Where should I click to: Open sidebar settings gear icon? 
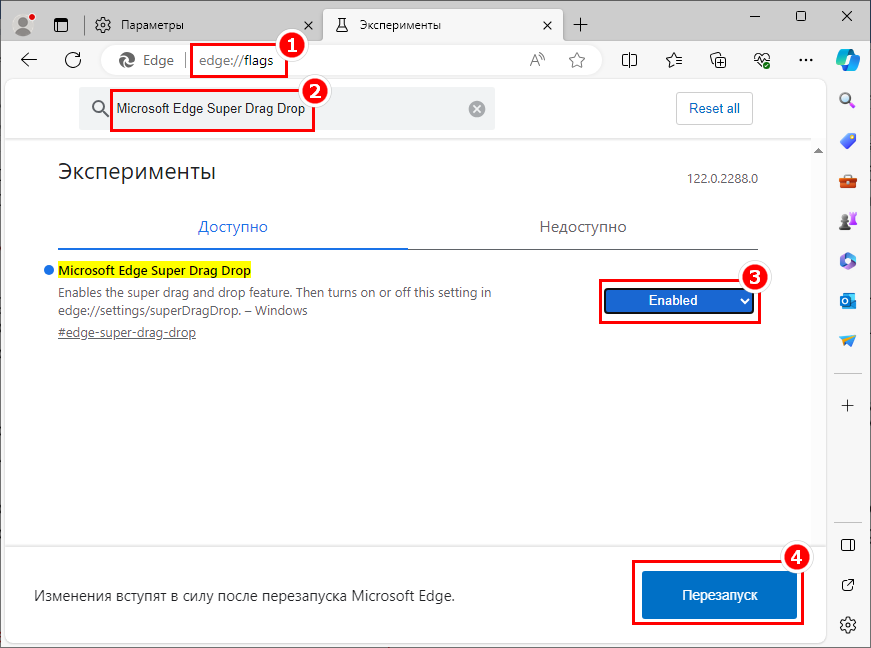coord(848,625)
